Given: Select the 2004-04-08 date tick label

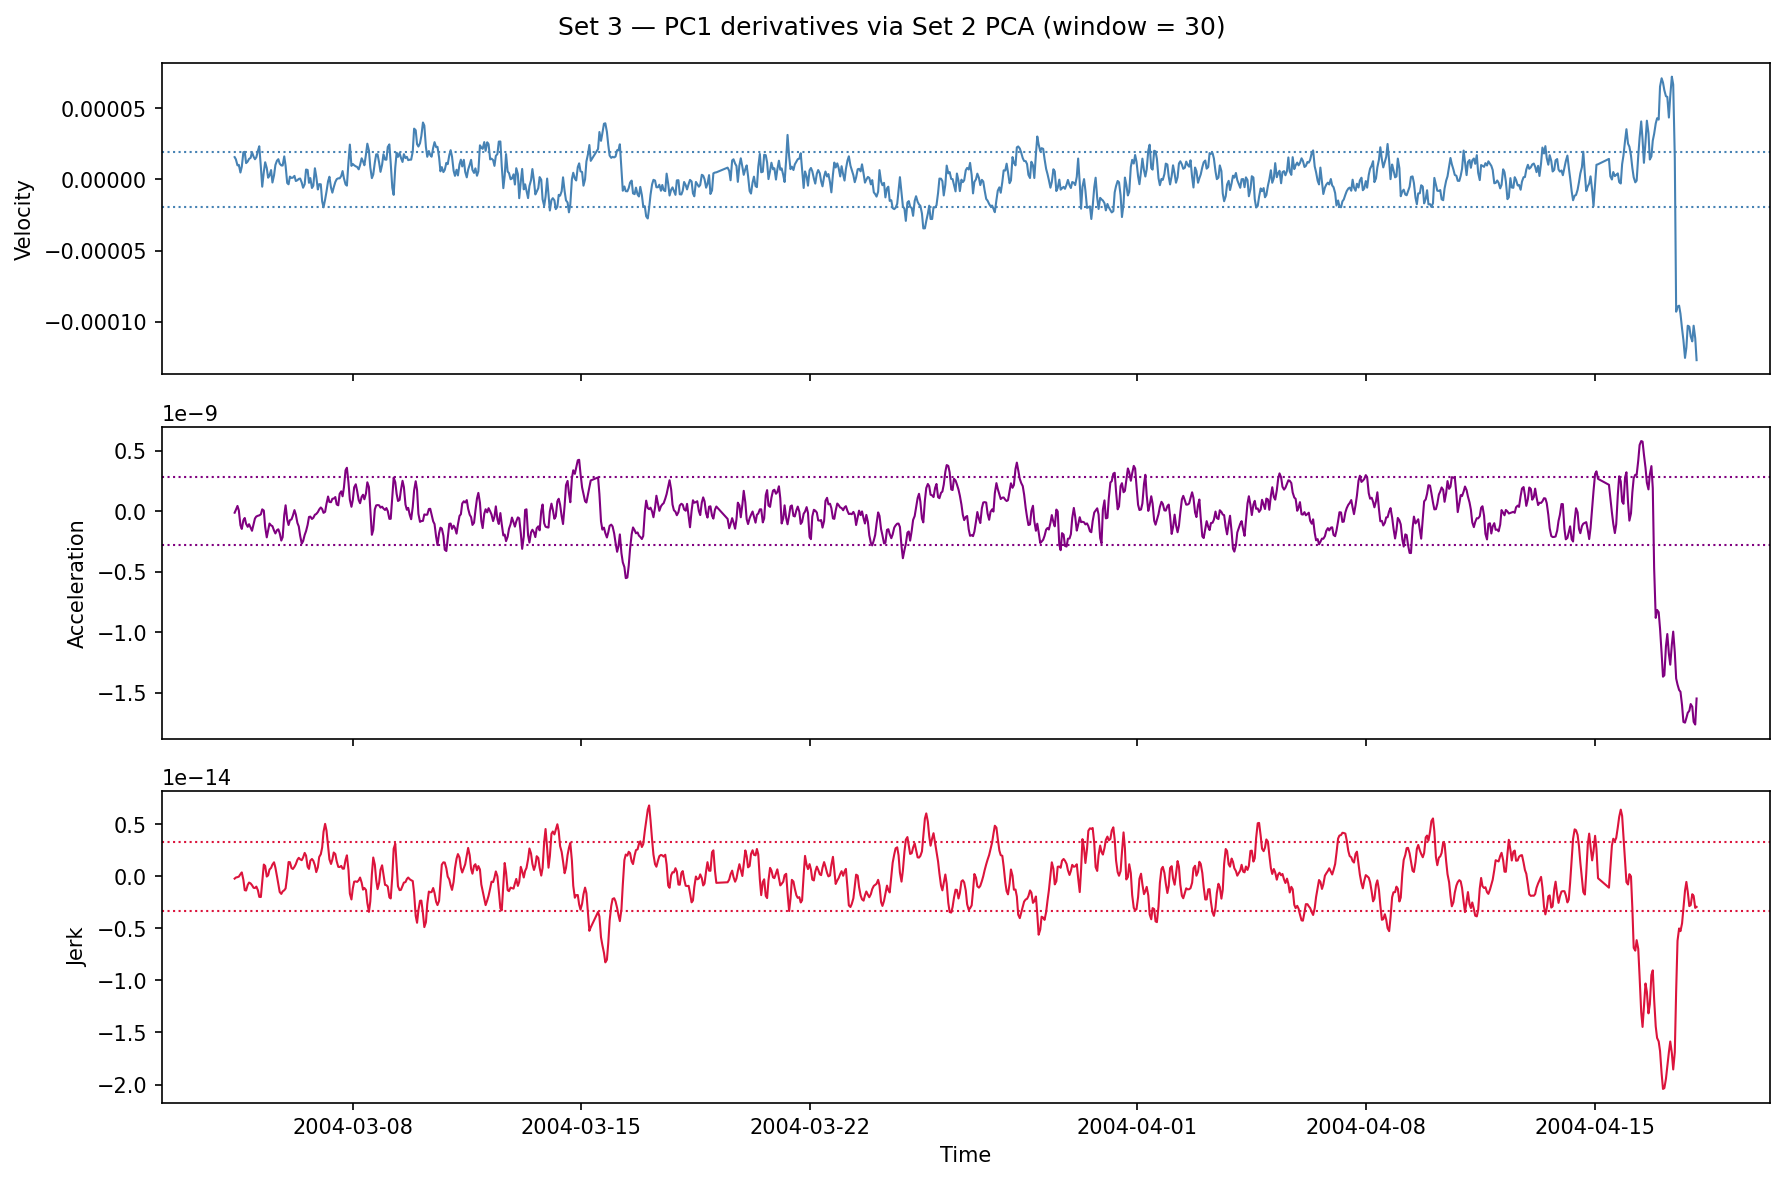Looking at the screenshot, I should point(1366,1126).
